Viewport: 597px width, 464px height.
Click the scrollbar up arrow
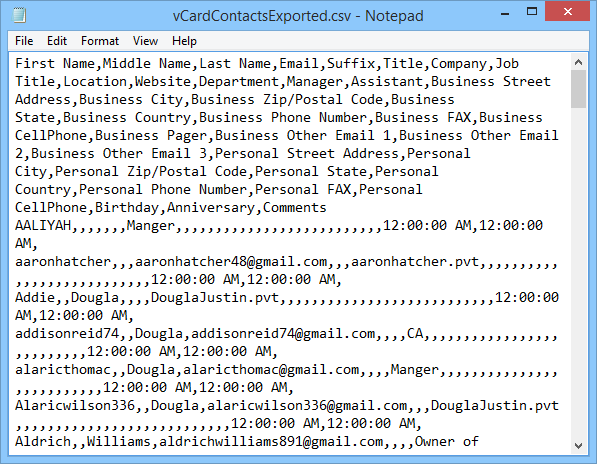point(579,62)
